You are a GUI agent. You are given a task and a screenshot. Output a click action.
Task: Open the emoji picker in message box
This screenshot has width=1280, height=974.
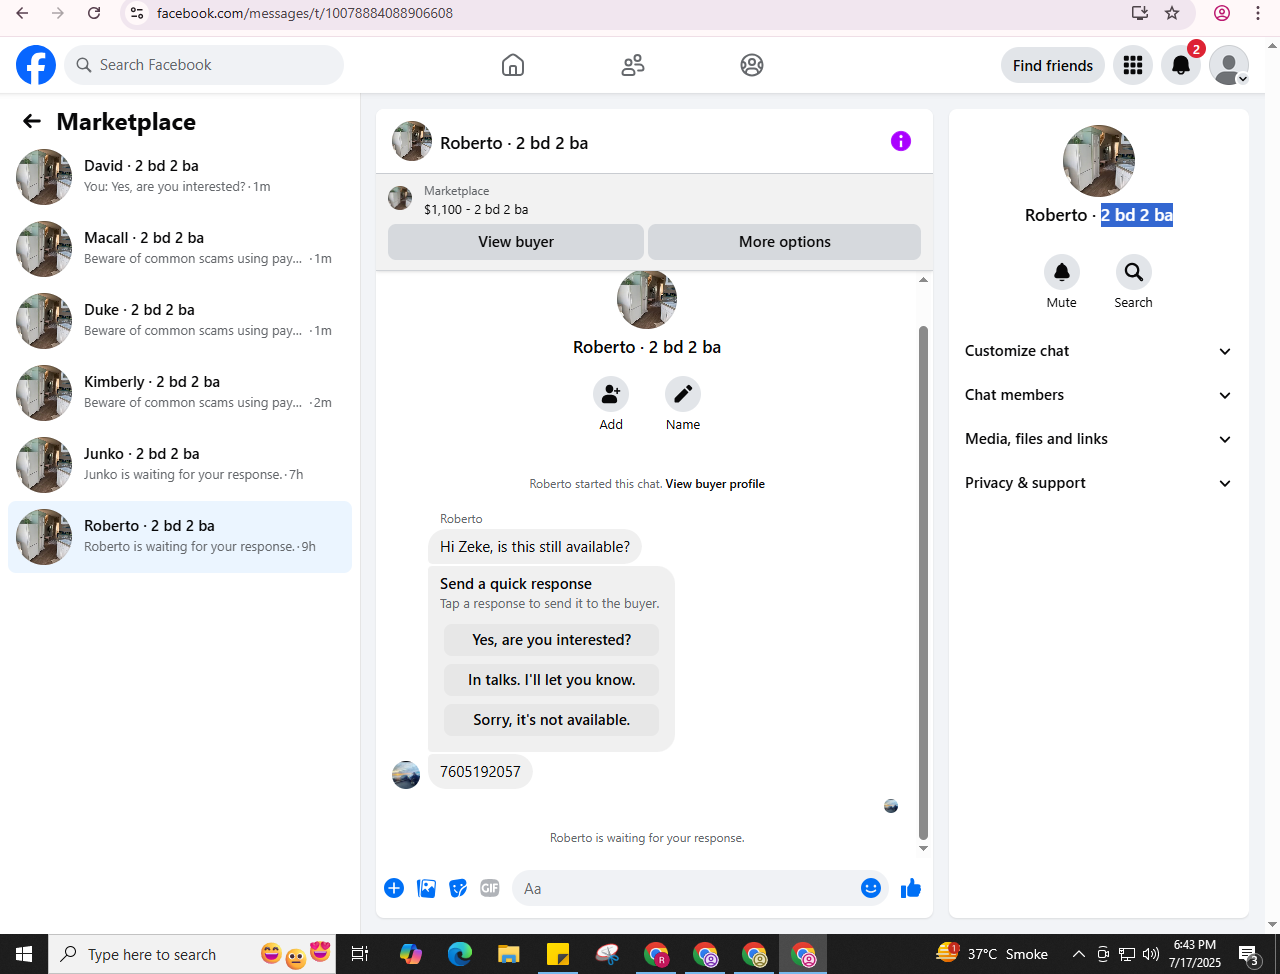pyautogui.click(x=871, y=888)
